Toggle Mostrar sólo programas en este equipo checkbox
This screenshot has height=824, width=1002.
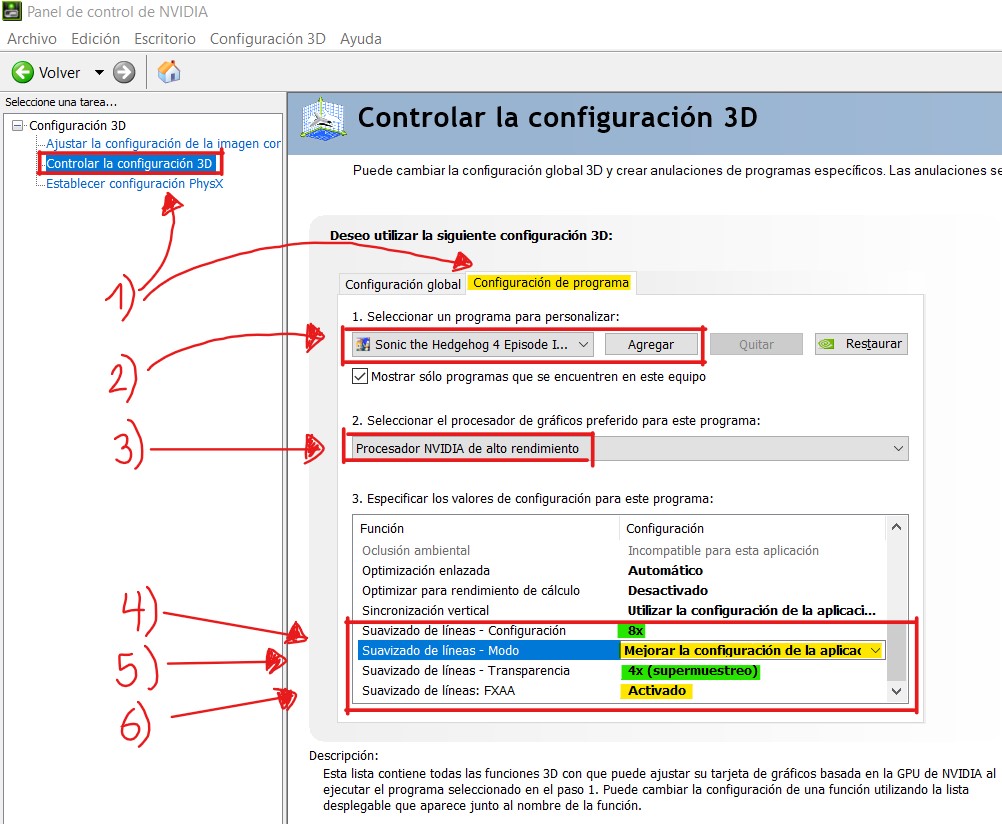pyautogui.click(x=360, y=376)
